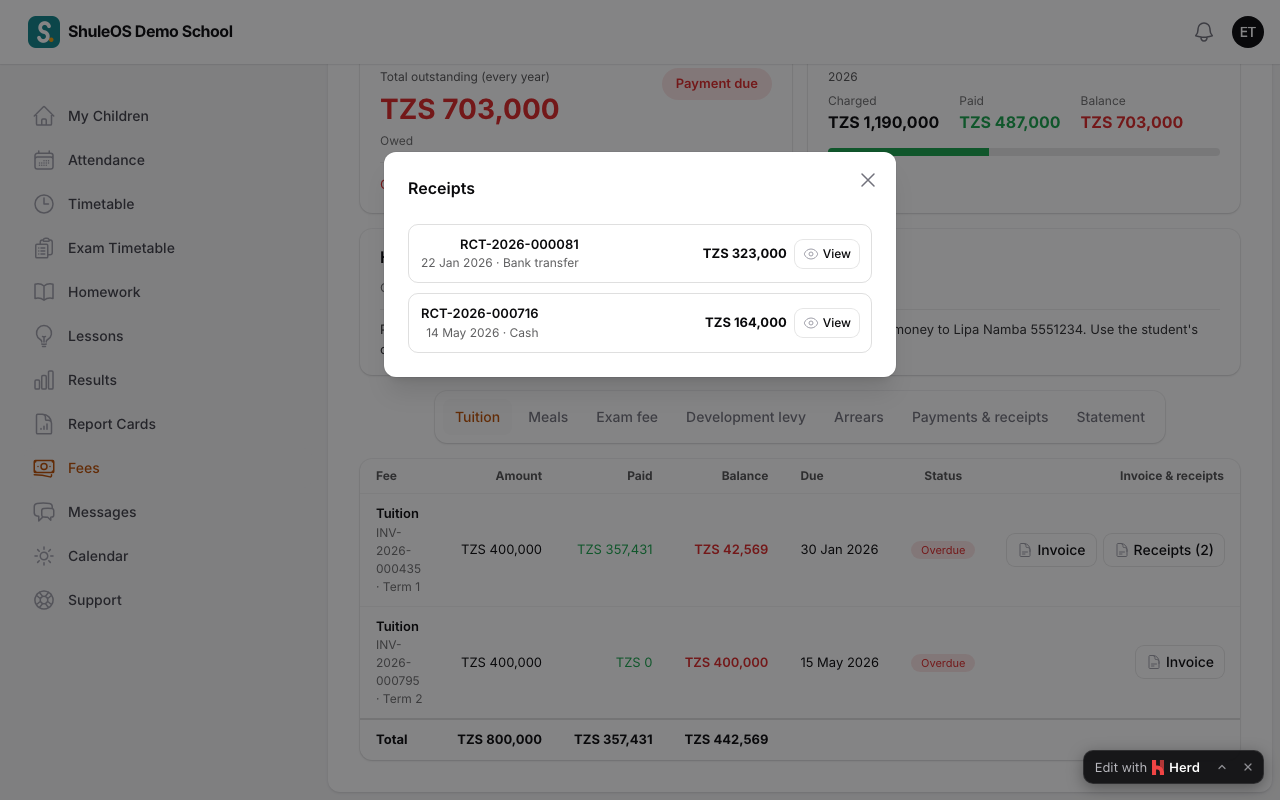This screenshot has height=800, width=1280.
Task: Click the Report Cards document icon
Action: [44, 424]
